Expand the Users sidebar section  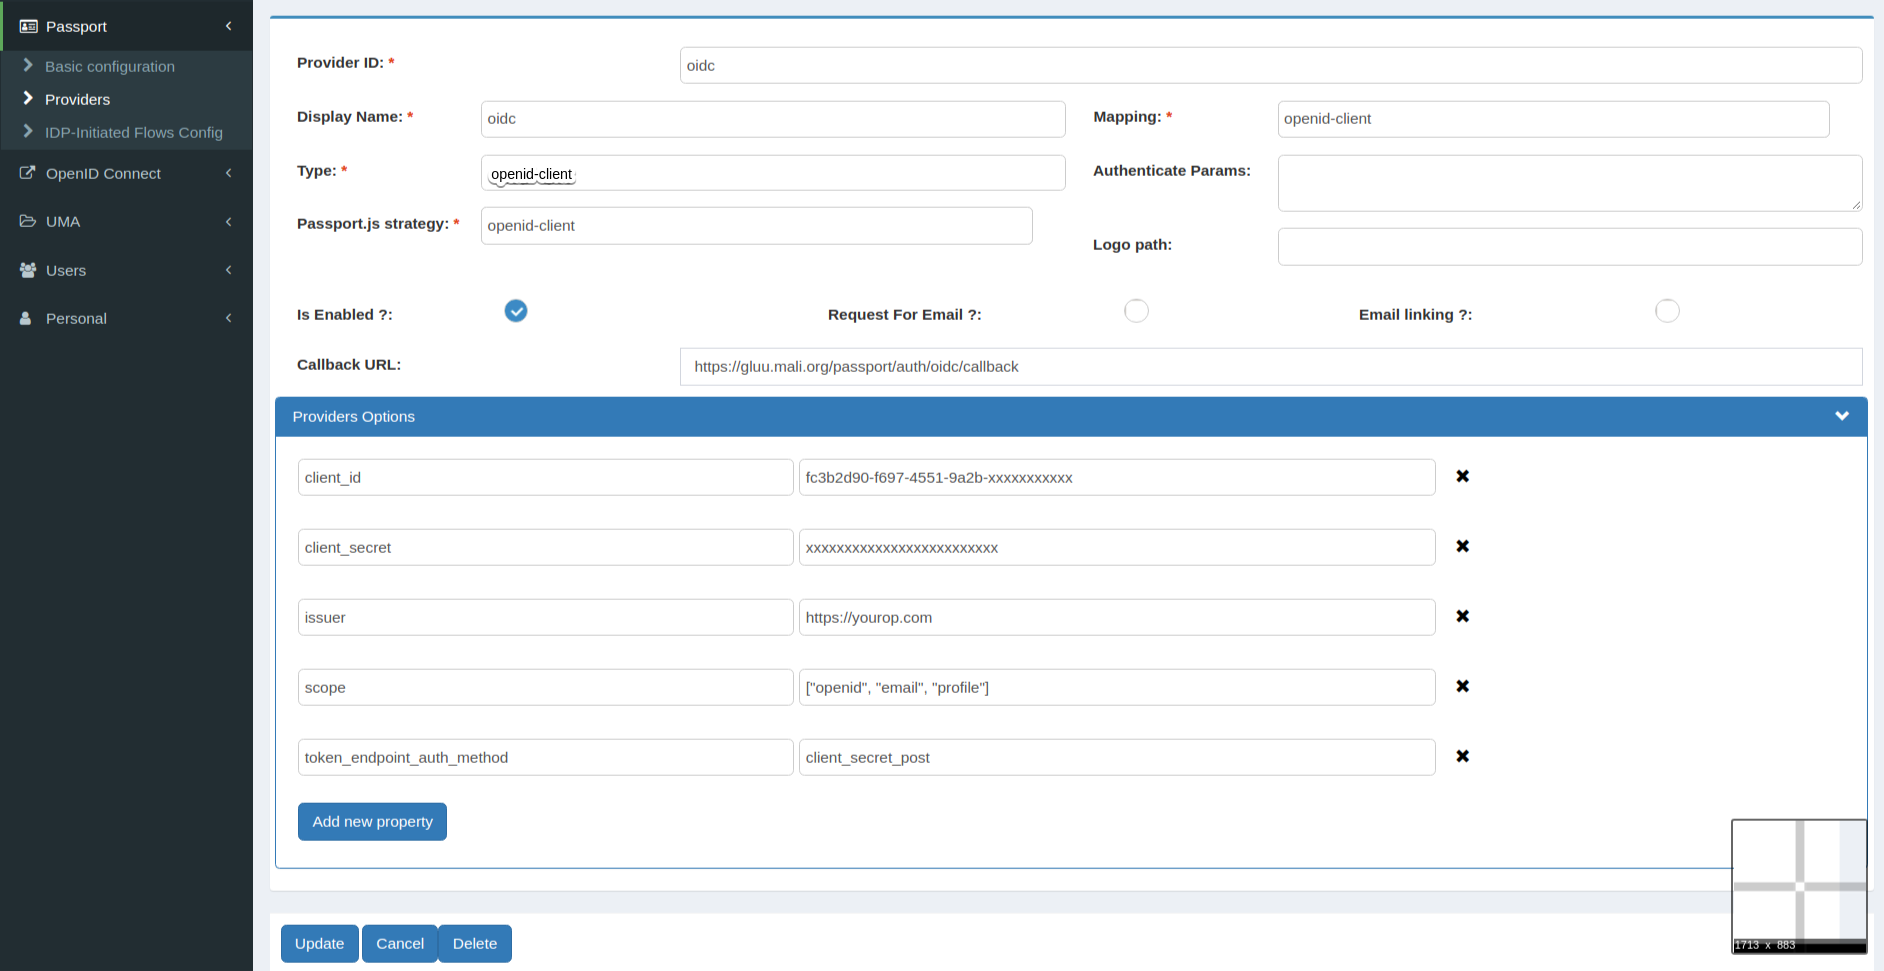pos(228,269)
